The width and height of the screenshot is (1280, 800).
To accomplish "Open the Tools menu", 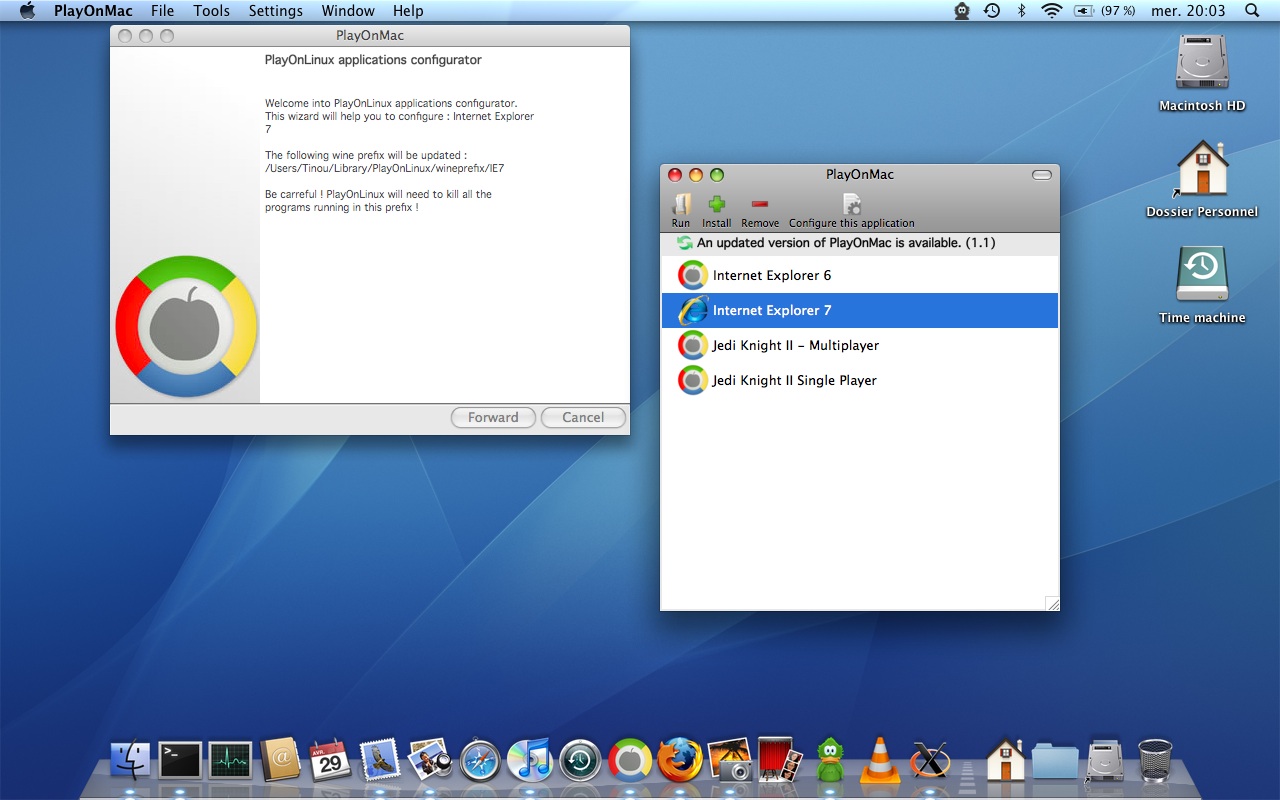I will pos(211,11).
